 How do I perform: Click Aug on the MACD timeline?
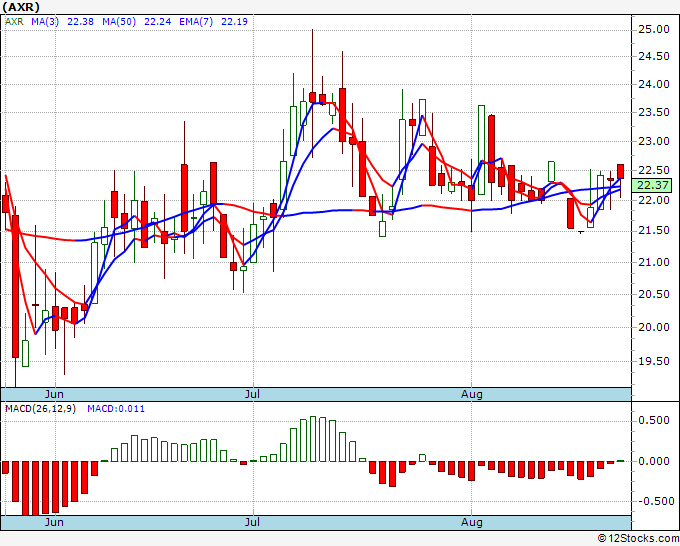[472, 522]
